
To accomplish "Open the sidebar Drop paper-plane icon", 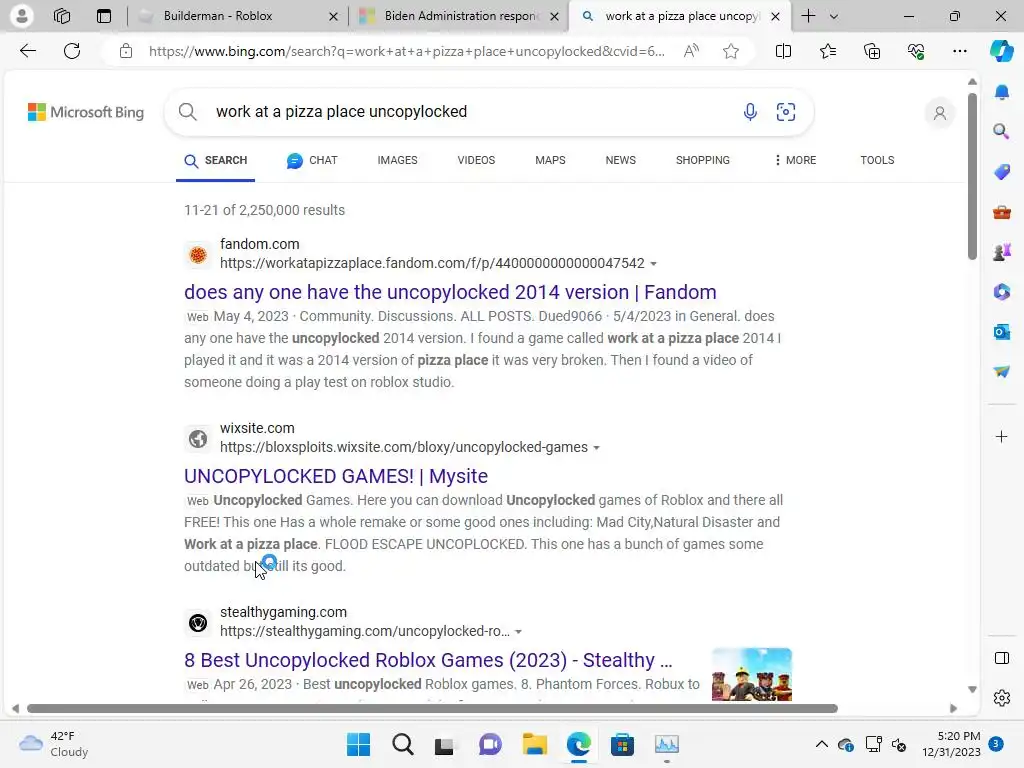I will (1002, 372).
